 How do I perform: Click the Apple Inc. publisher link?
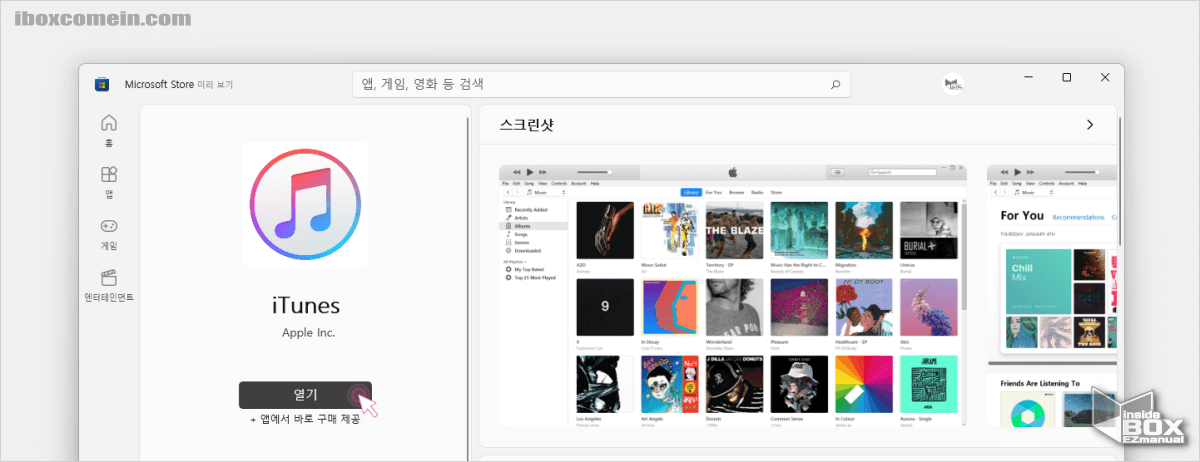306,332
